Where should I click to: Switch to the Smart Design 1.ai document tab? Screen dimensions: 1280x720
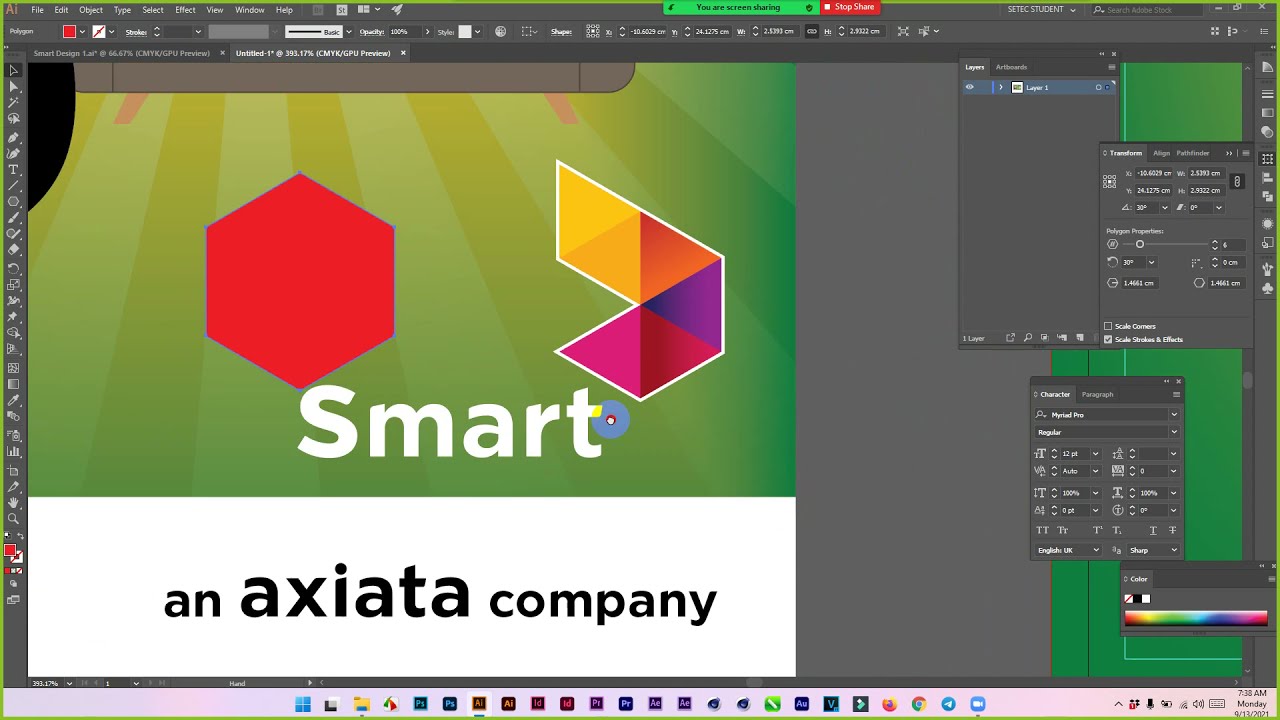121,53
